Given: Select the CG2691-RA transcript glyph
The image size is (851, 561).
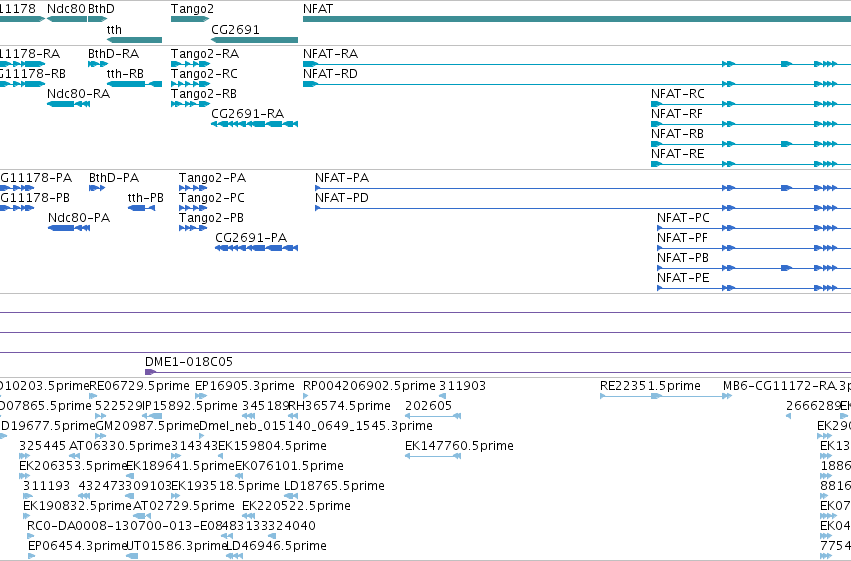Looking at the screenshot, I should [x=255, y=124].
